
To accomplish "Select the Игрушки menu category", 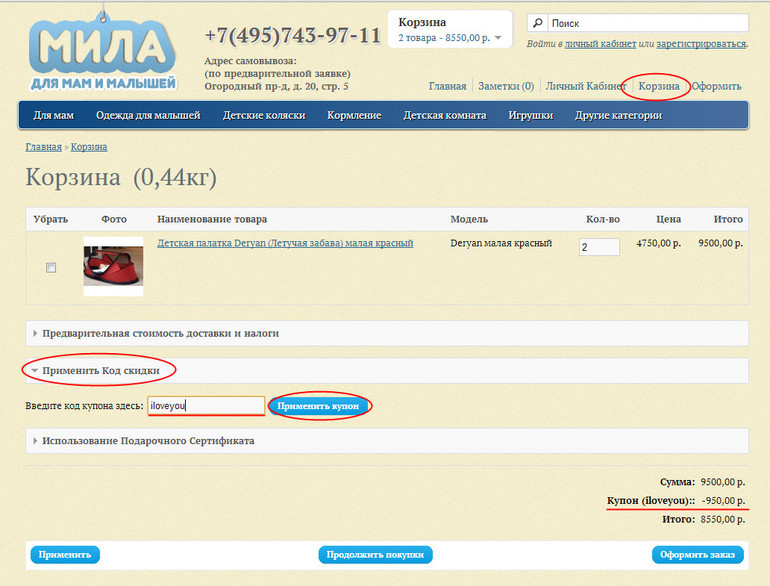I will pos(530,115).
